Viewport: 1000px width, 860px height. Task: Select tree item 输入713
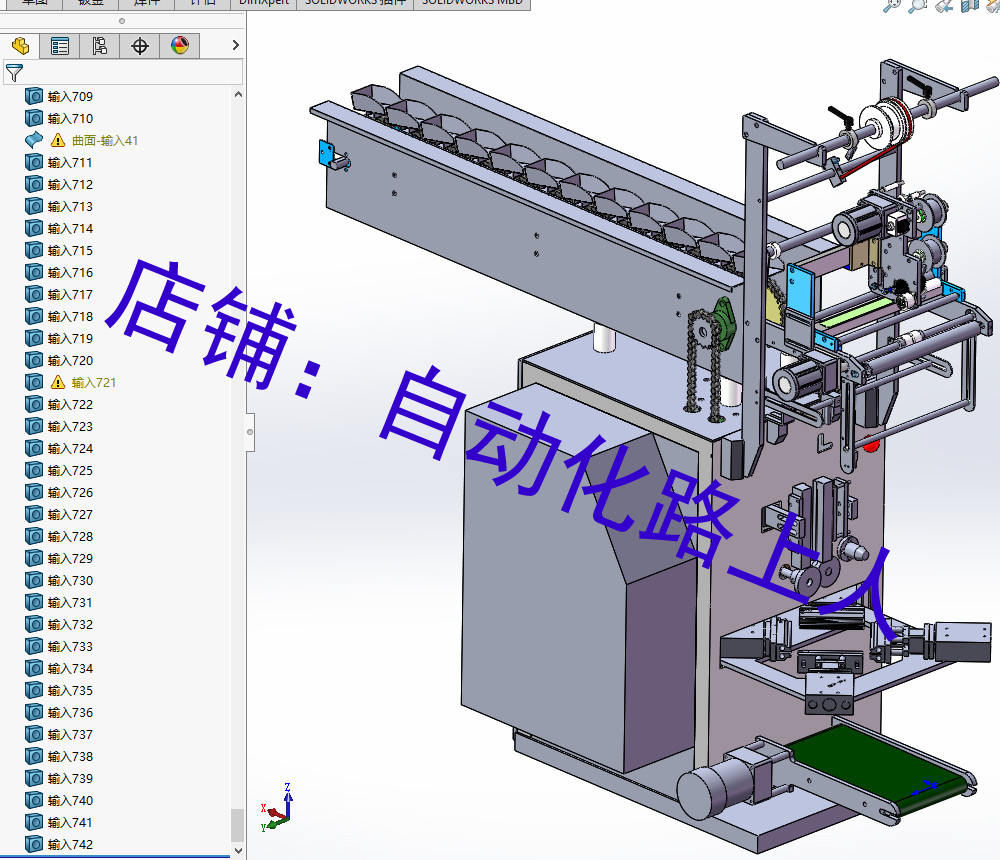[70, 207]
